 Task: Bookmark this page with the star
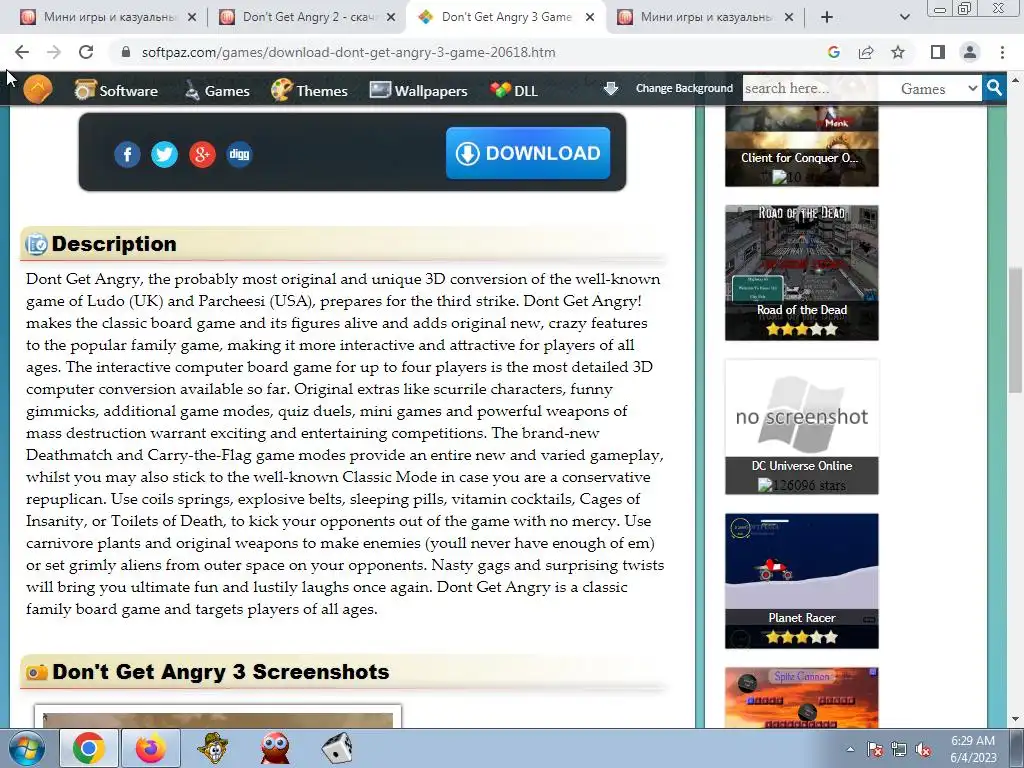pos(898,52)
